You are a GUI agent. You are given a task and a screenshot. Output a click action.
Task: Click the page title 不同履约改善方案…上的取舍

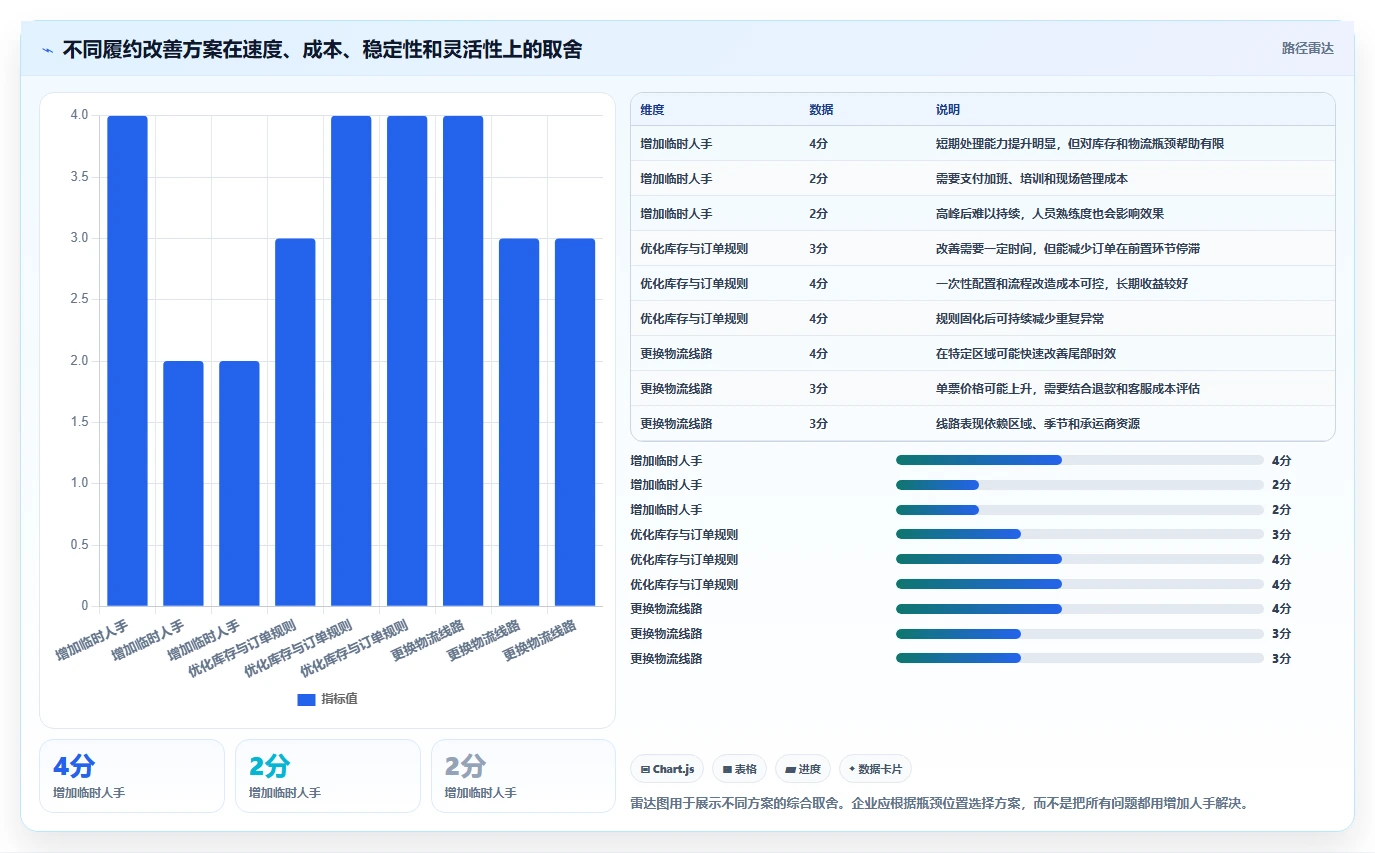pyautogui.click(x=322, y=49)
